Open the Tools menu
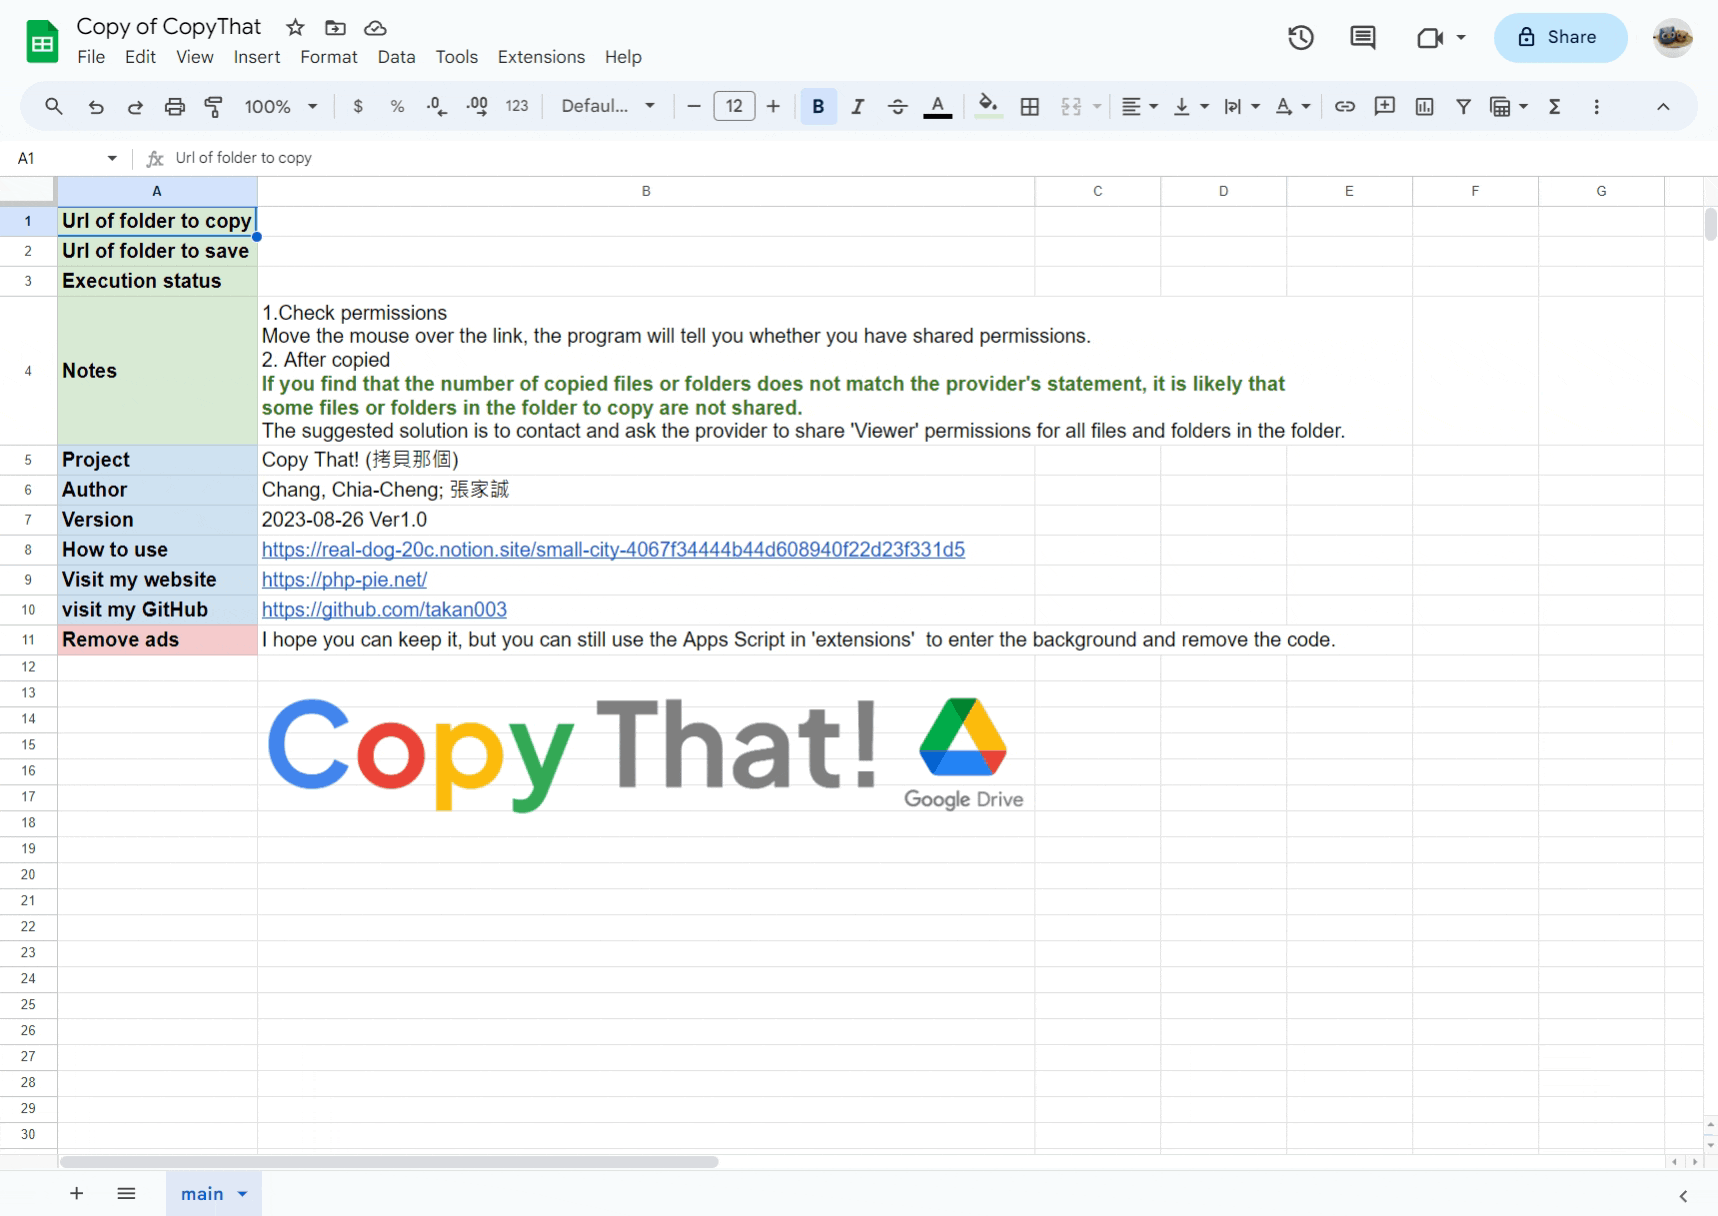The height and width of the screenshot is (1216, 1718). tap(457, 57)
